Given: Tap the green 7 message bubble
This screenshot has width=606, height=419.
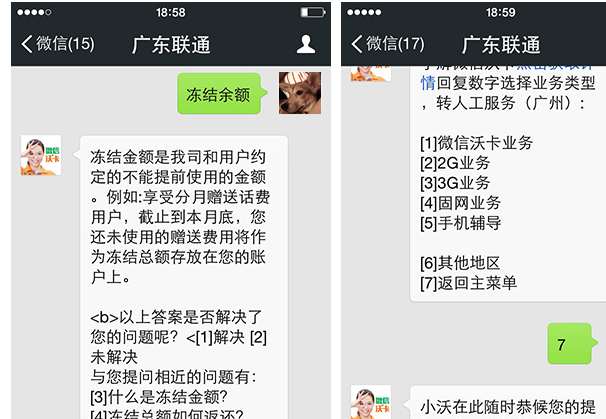Looking at the screenshot, I should tap(572, 344).
